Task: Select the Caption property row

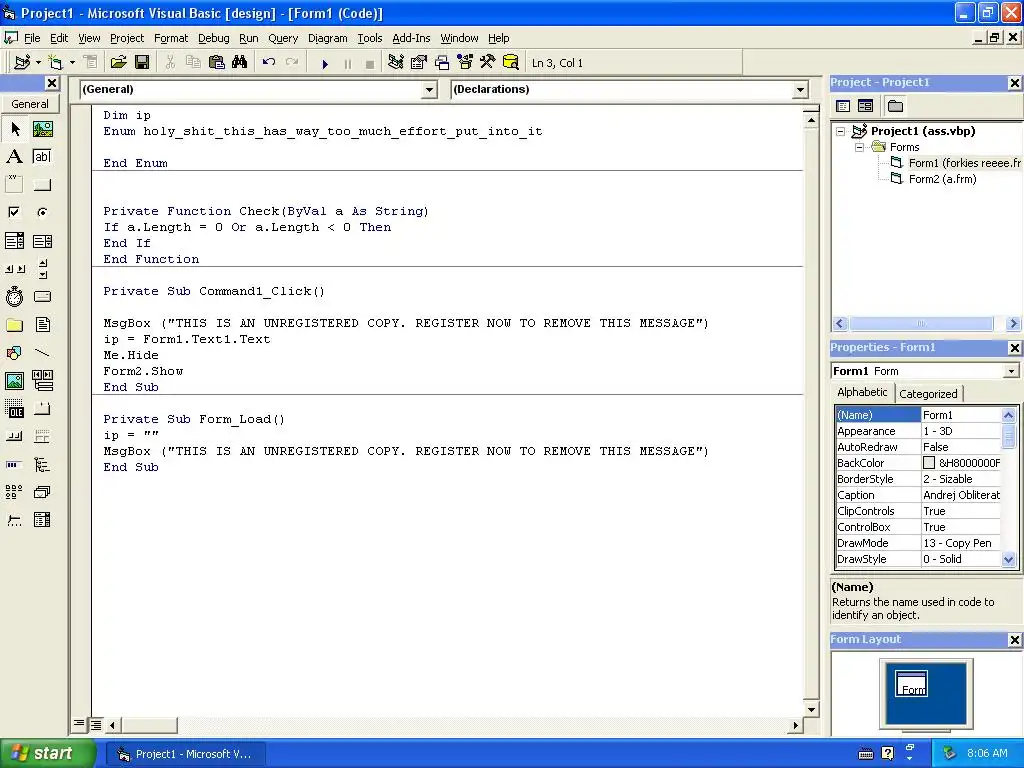Action: (918, 495)
